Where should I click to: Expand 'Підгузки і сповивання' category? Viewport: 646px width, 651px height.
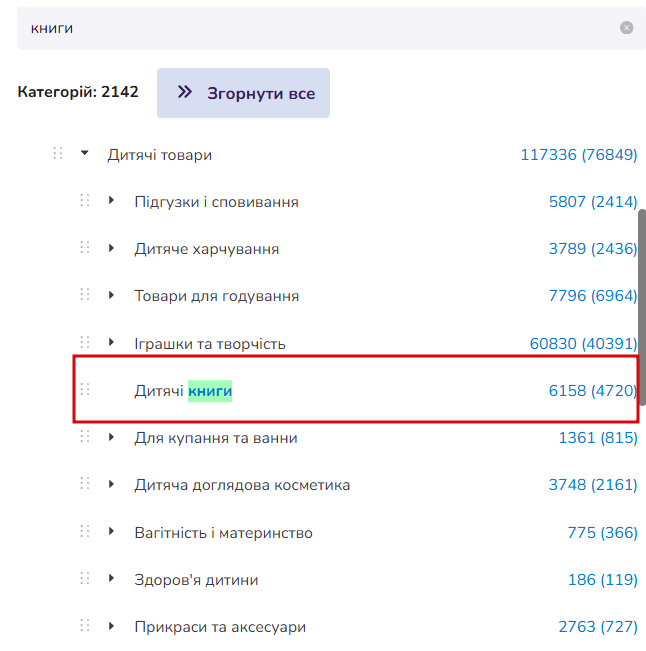[111, 200]
